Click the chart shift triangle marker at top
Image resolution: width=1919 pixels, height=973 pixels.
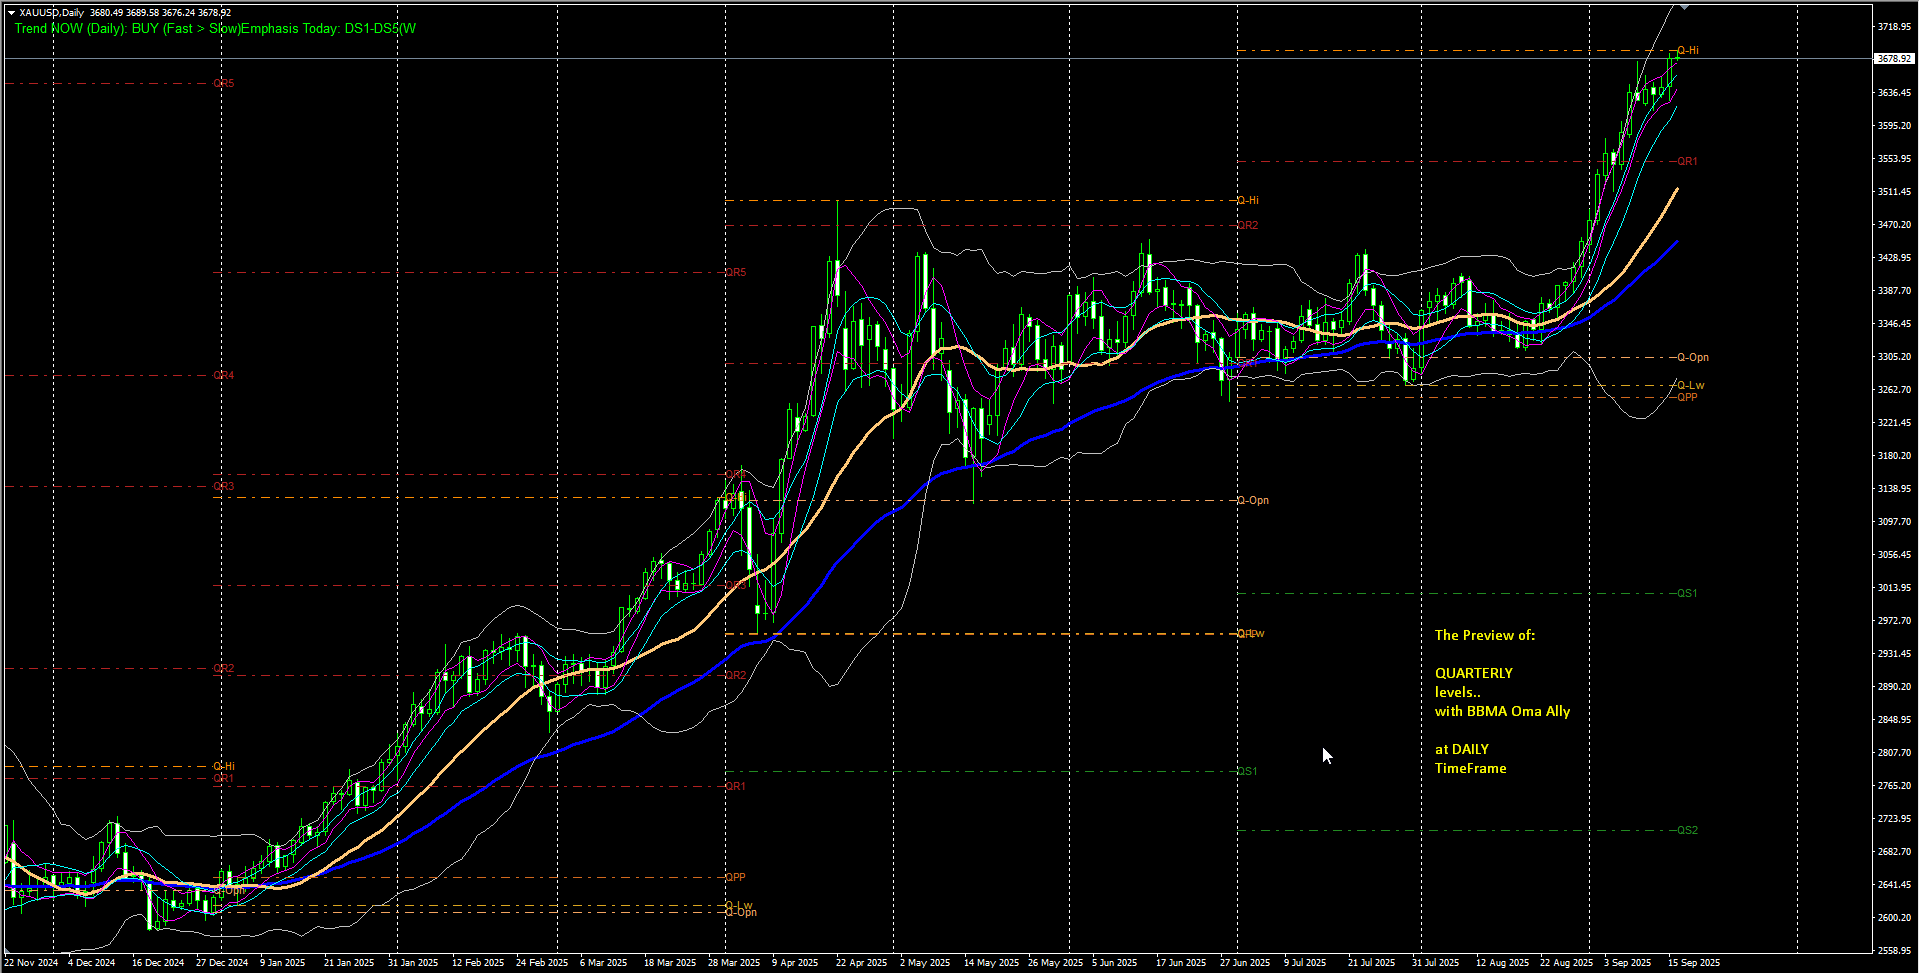1684,6
